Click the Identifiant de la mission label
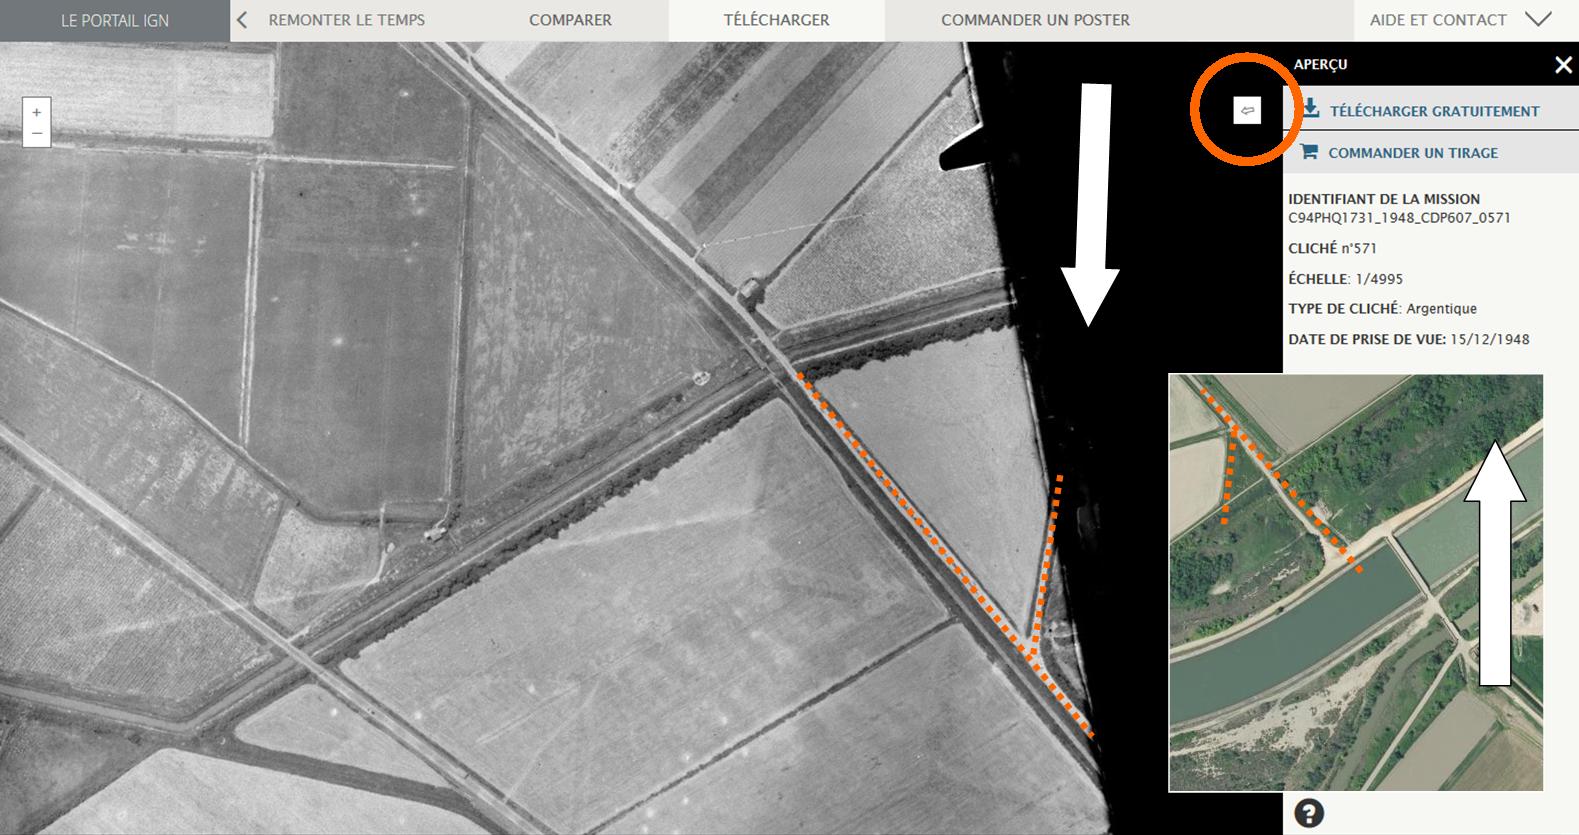Screen dimensions: 1579x835 (1384, 199)
